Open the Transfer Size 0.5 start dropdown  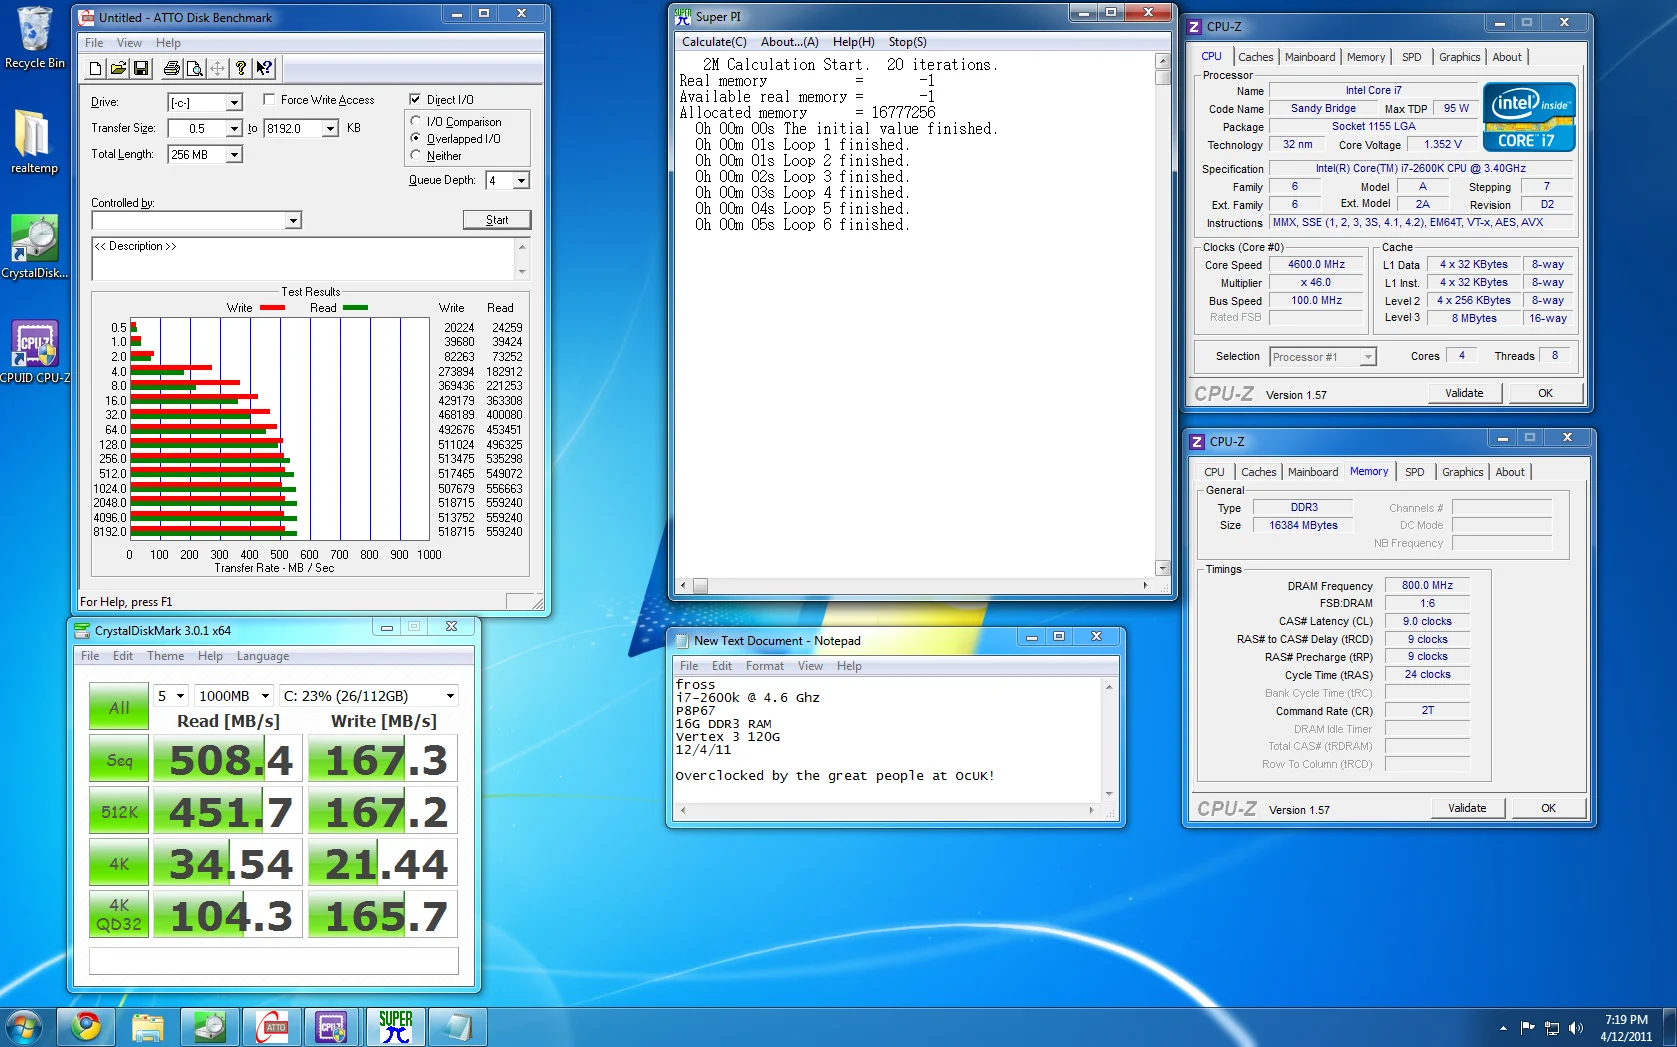234,128
